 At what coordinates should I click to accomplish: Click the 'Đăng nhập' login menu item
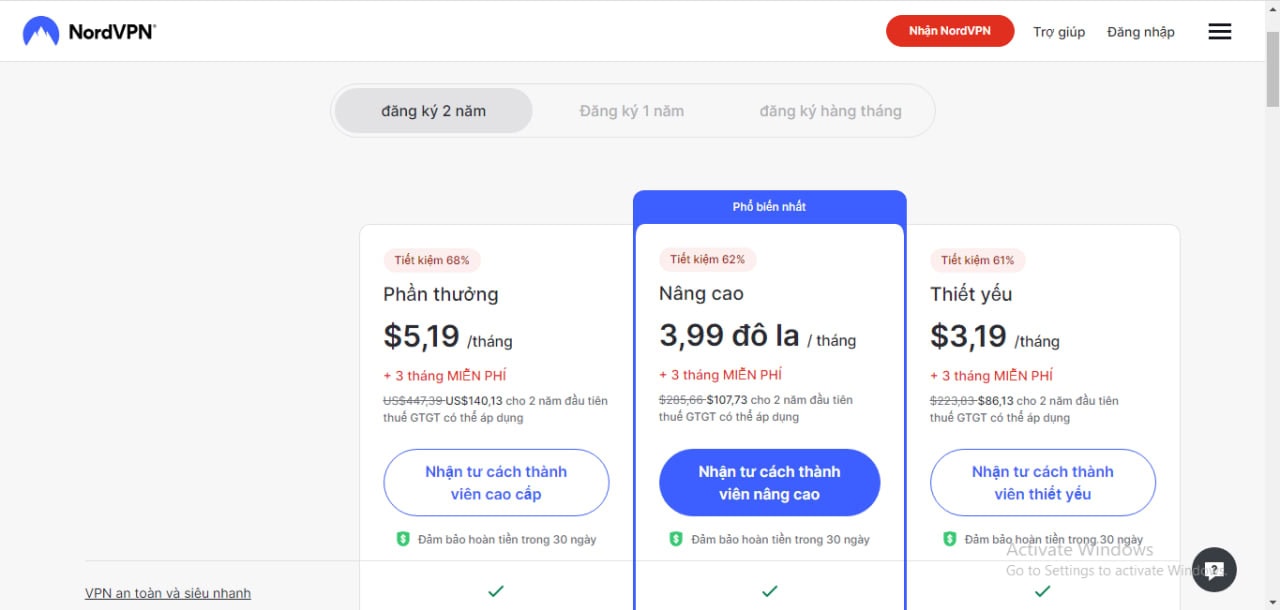(x=1141, y=32)
